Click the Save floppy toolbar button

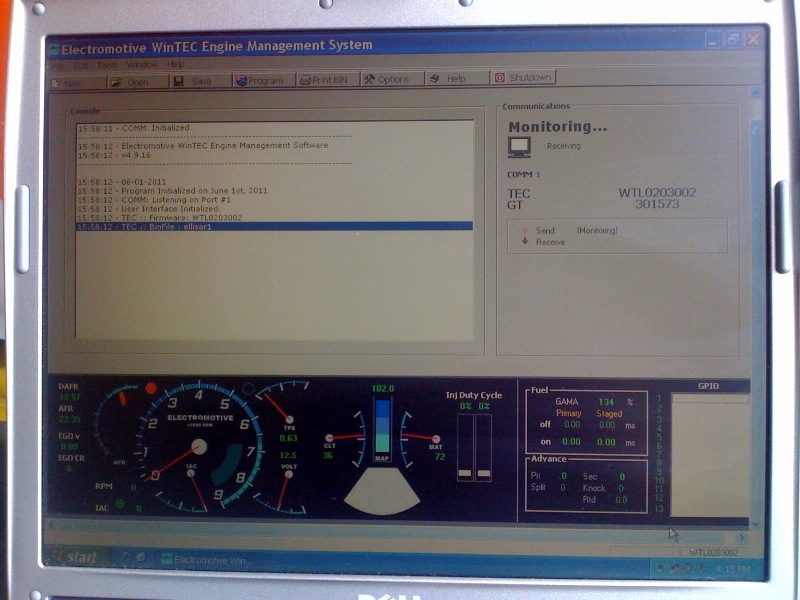(201, 81)
